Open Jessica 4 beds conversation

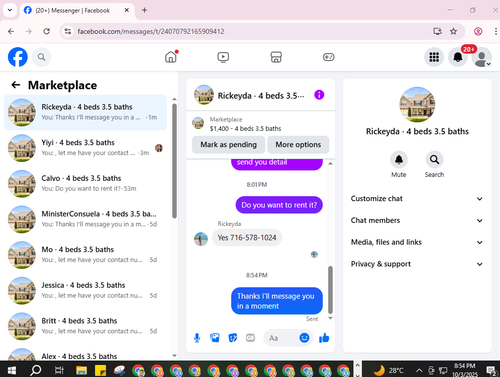pyautogui.click(x=85, y=291)
